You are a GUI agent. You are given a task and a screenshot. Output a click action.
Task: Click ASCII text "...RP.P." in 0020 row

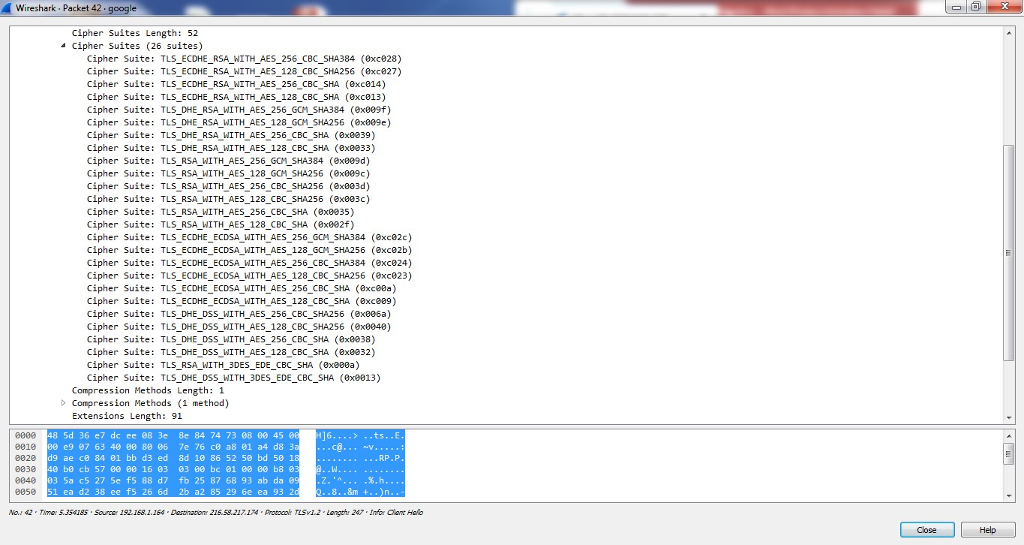tap(384, 458)
